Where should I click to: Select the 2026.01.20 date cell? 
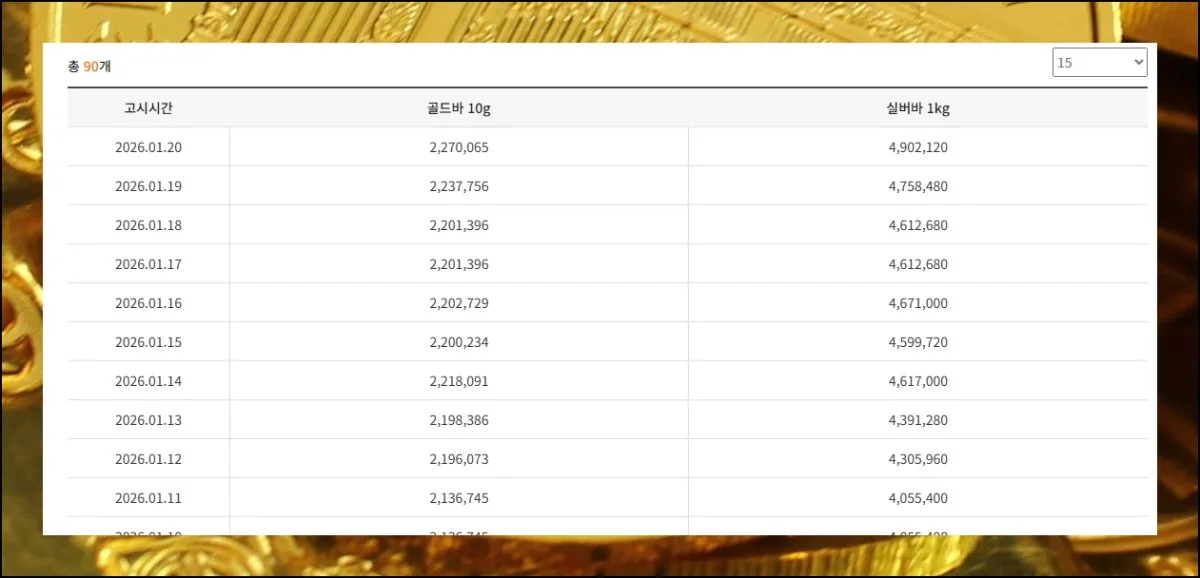click(x=148, y=147)
